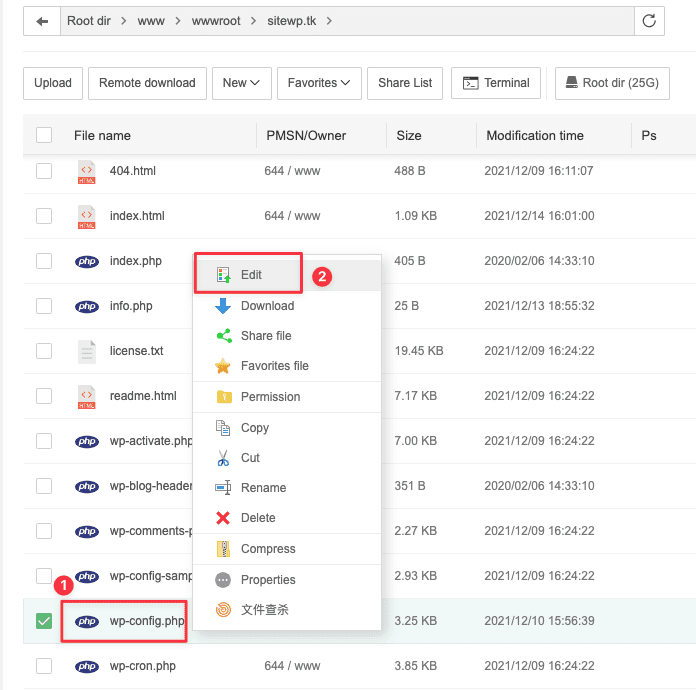This screenshot has width=696, height=690.
Task: Toggle the select-all checkbox in header
Action: click(x=44, y=135)
